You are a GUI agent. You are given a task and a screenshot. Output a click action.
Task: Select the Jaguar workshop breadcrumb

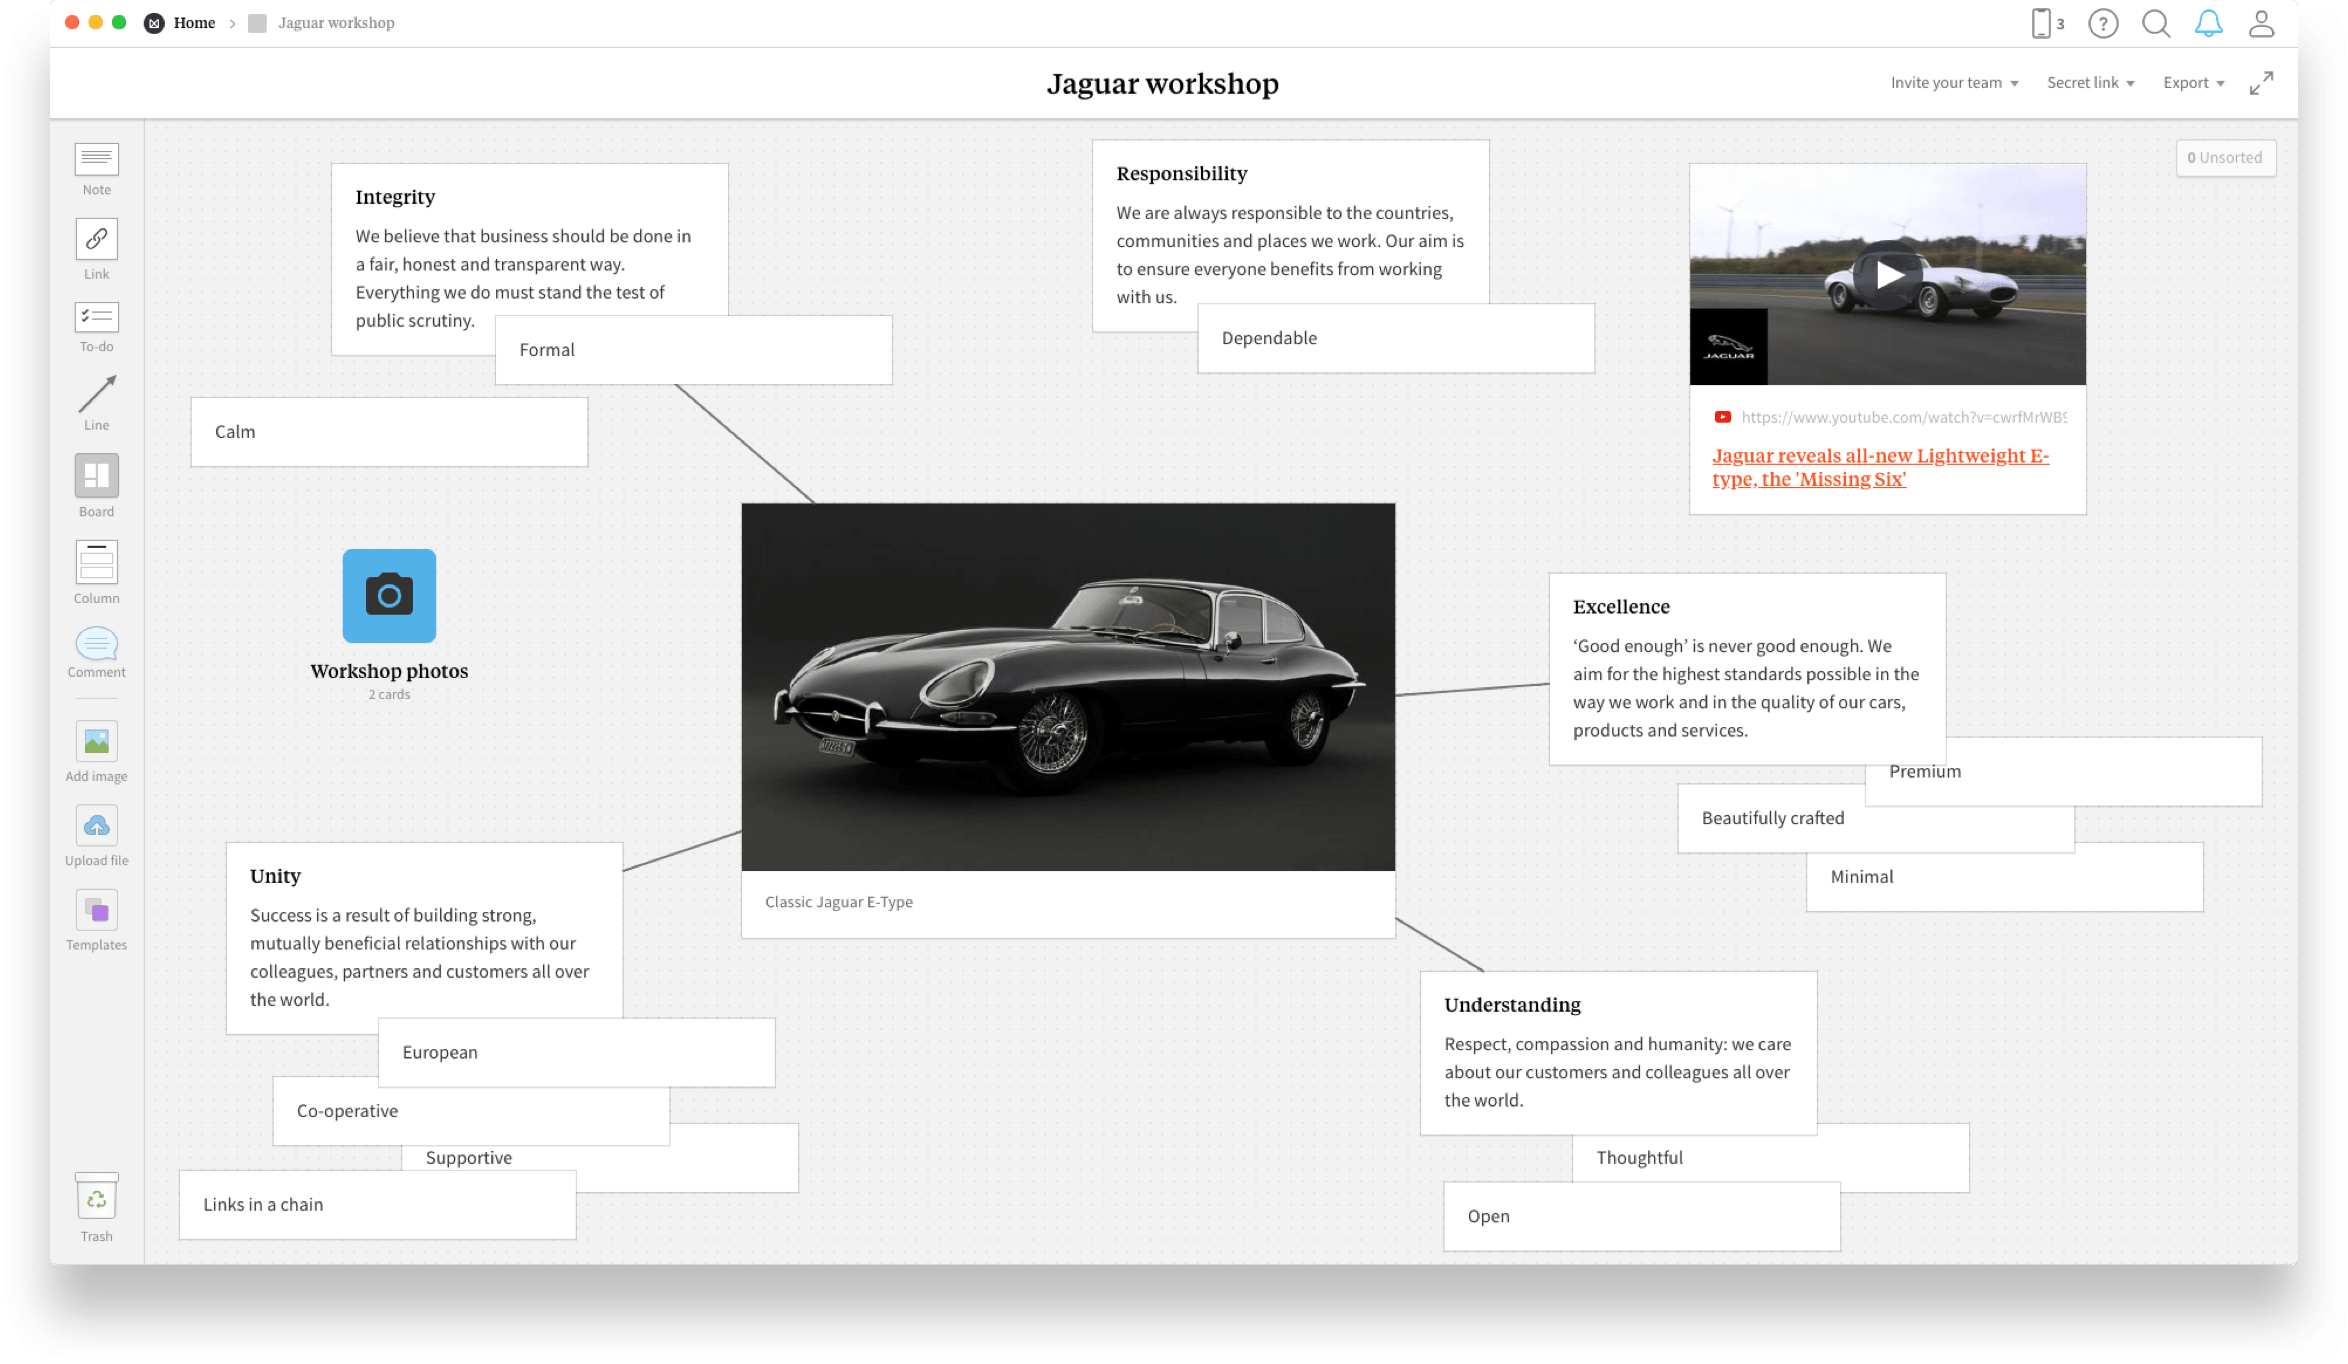[x=335, y=22]
